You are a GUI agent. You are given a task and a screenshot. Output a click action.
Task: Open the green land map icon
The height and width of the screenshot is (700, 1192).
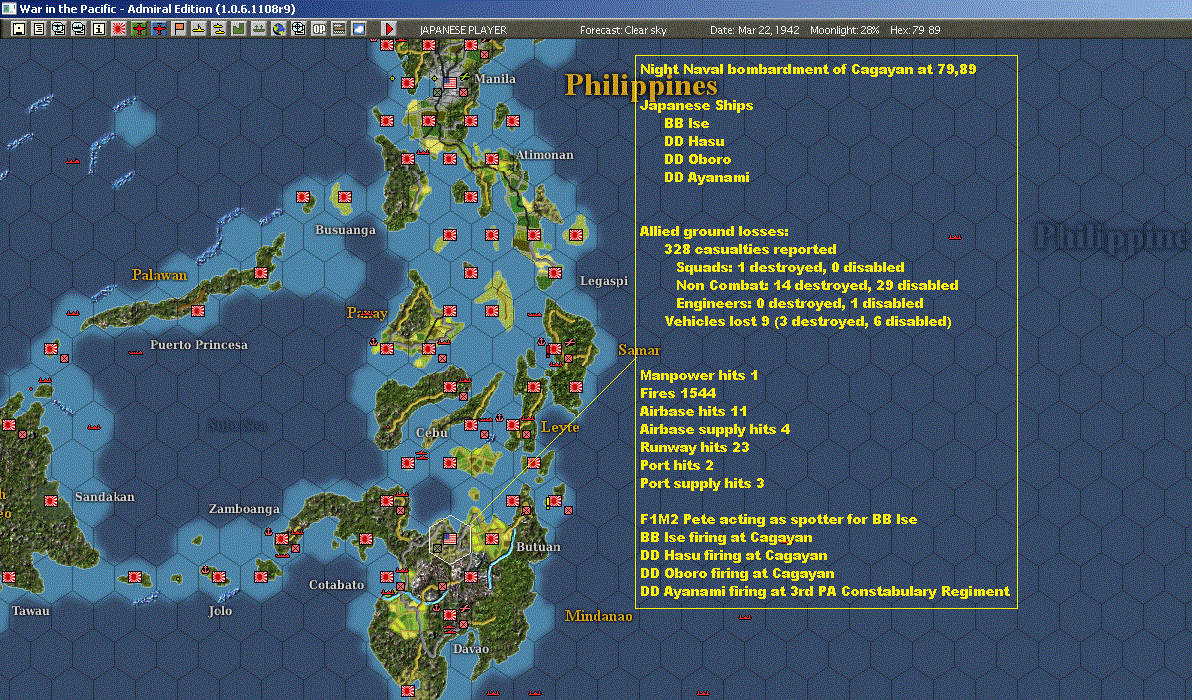click(x=238, y=29)
